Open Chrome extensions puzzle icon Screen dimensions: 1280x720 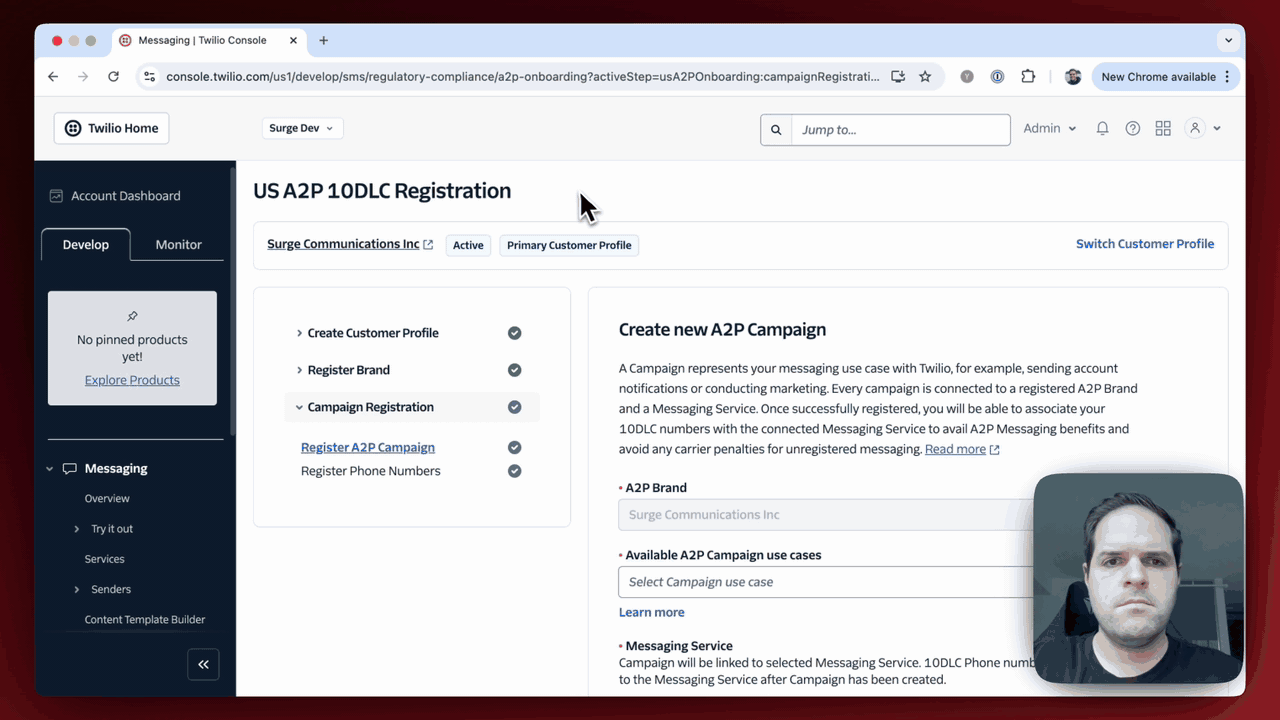[1028, 77]
